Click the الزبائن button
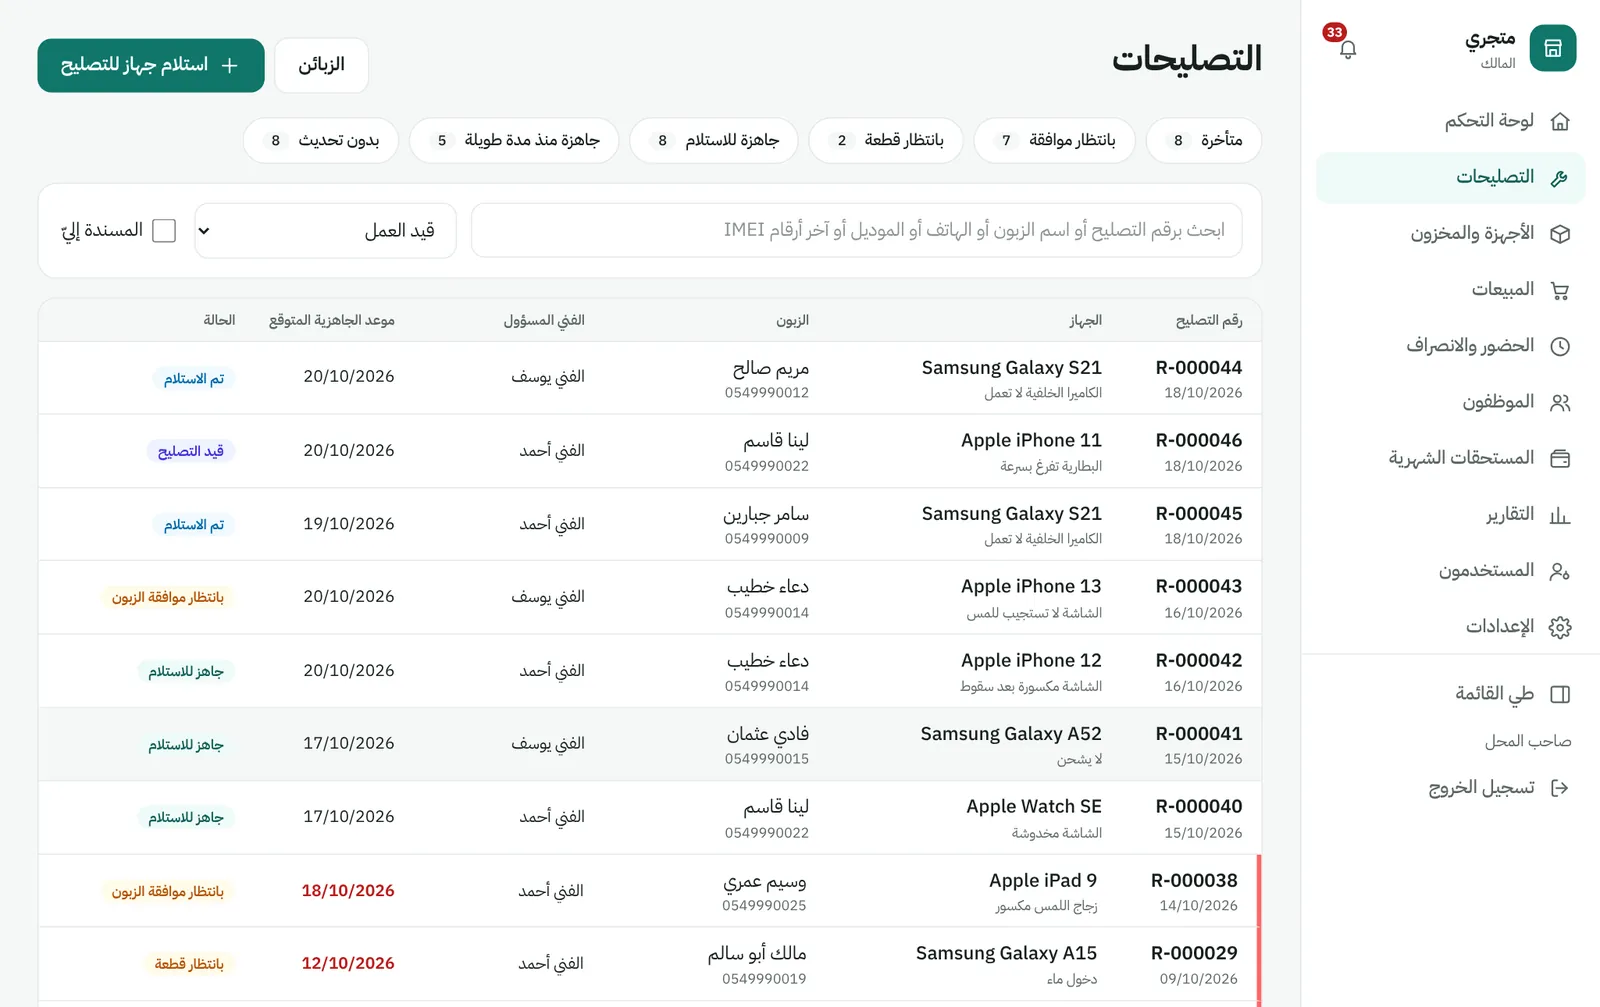Screen dimensions: 1600x1007 [x=321, y=65]
